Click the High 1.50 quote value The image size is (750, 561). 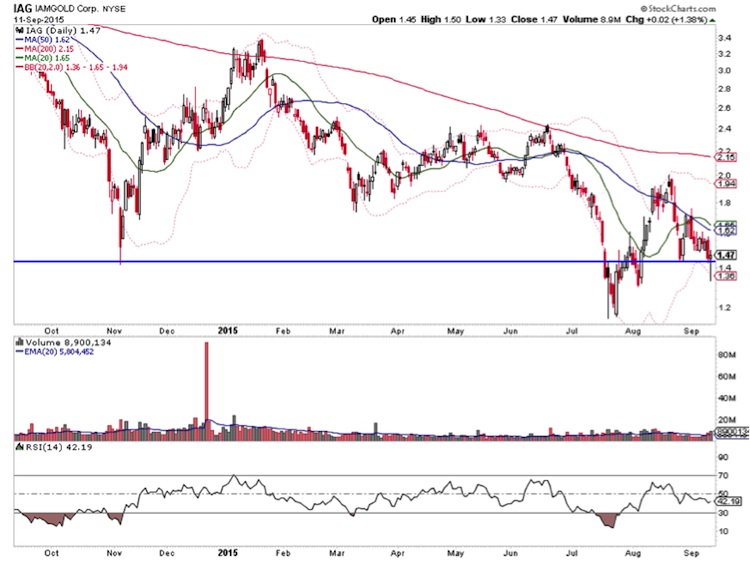(x=441, y=20)
